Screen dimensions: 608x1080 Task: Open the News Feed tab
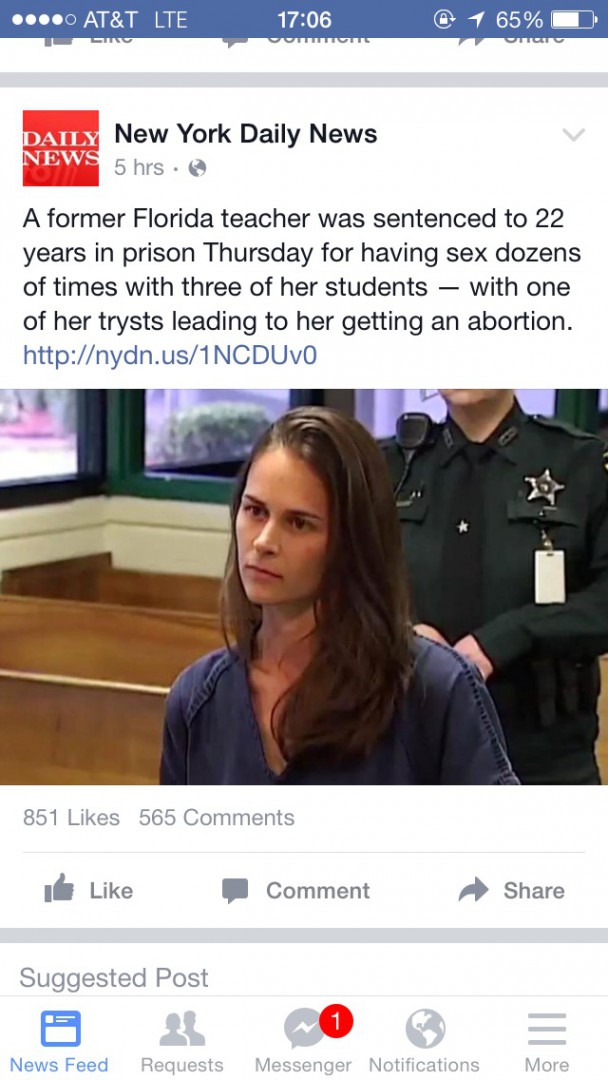(x=59, y=1041)
